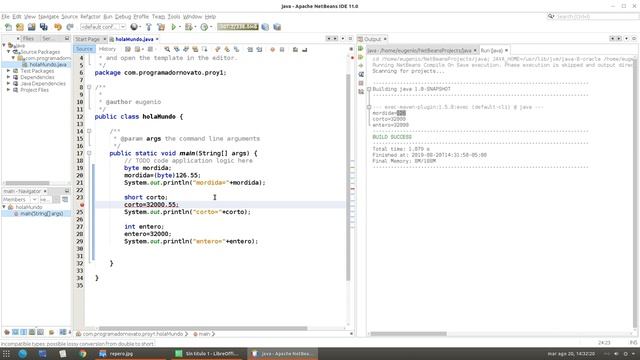Click the editor vertical scrollbar
The height and width of the screenshot is (360, 640).
click(348, 178)
